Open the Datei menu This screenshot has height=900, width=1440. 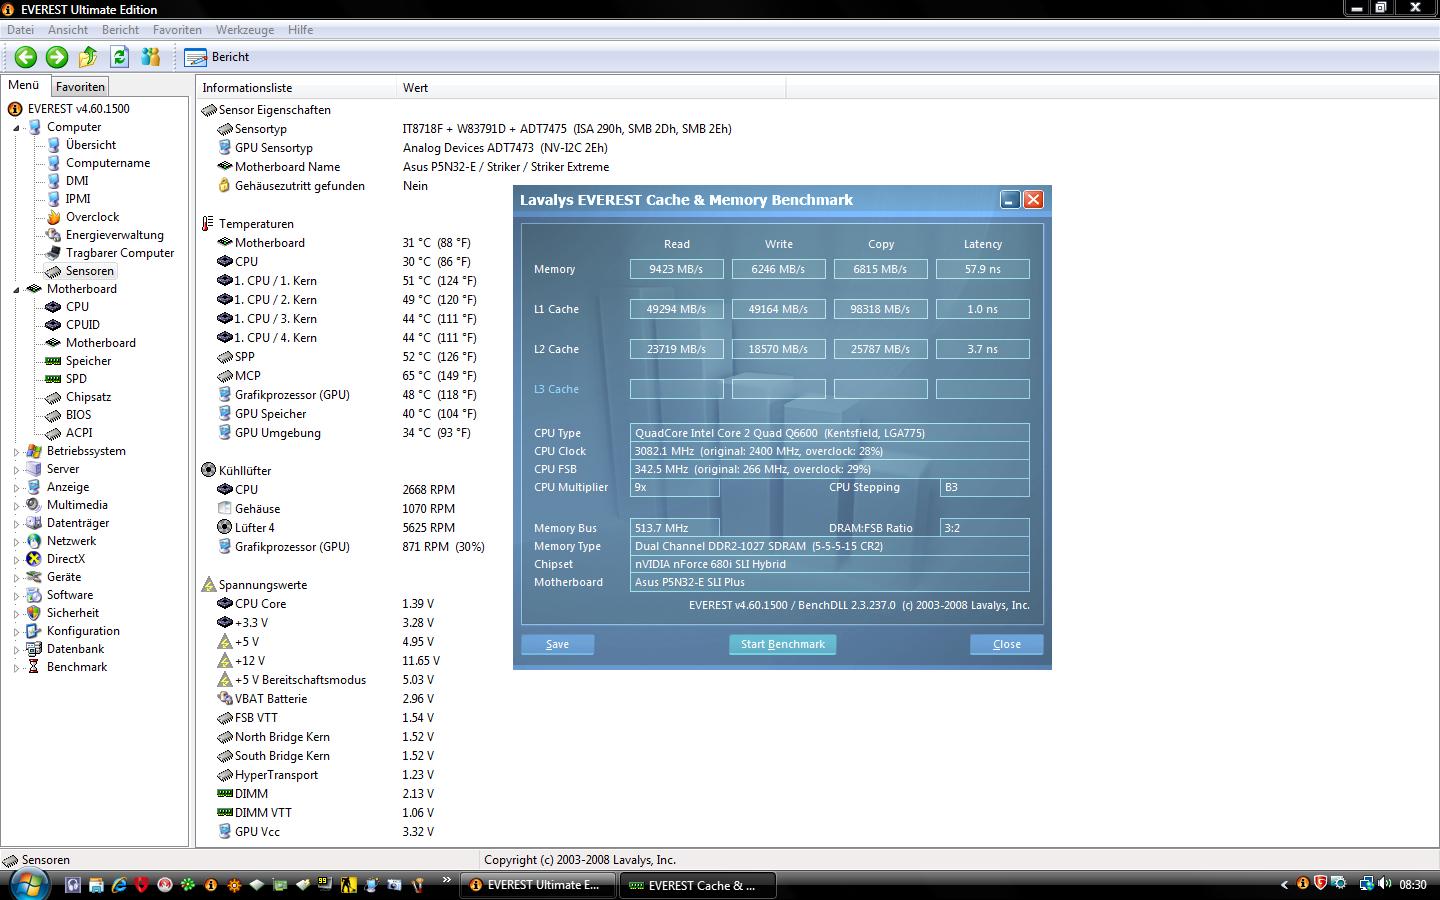pos(20,30)
